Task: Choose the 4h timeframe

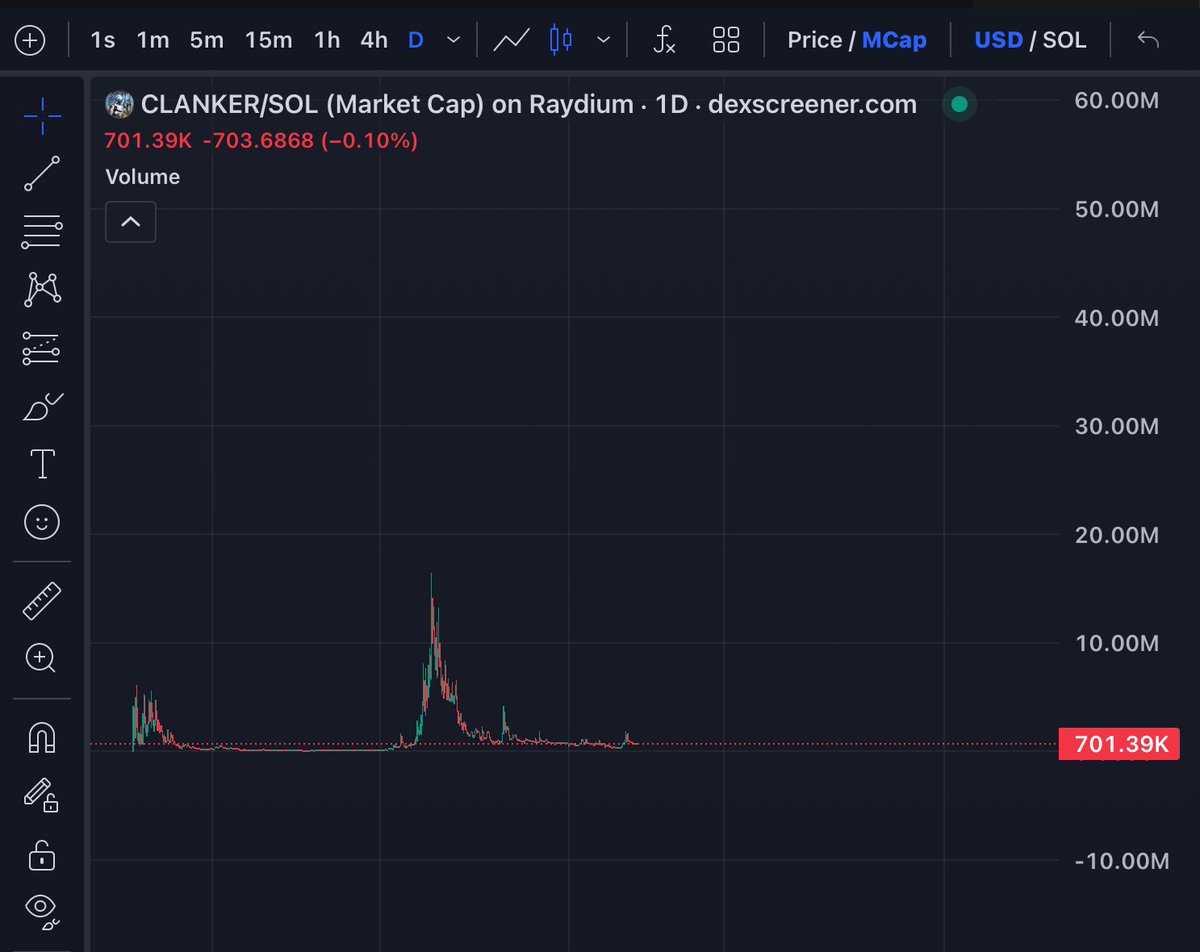Action: [374, 41]
